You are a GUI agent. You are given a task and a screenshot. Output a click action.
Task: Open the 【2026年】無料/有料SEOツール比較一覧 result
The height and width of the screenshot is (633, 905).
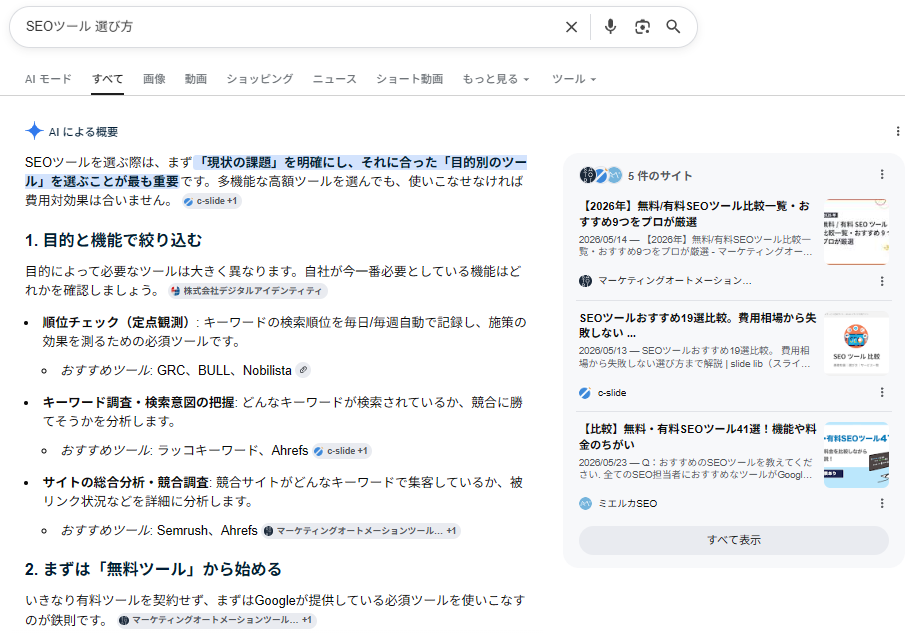coord(694,214)
